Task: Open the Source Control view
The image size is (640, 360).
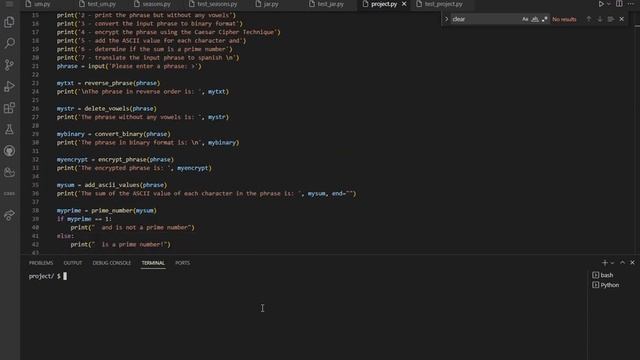Action: tap(9, 64)
